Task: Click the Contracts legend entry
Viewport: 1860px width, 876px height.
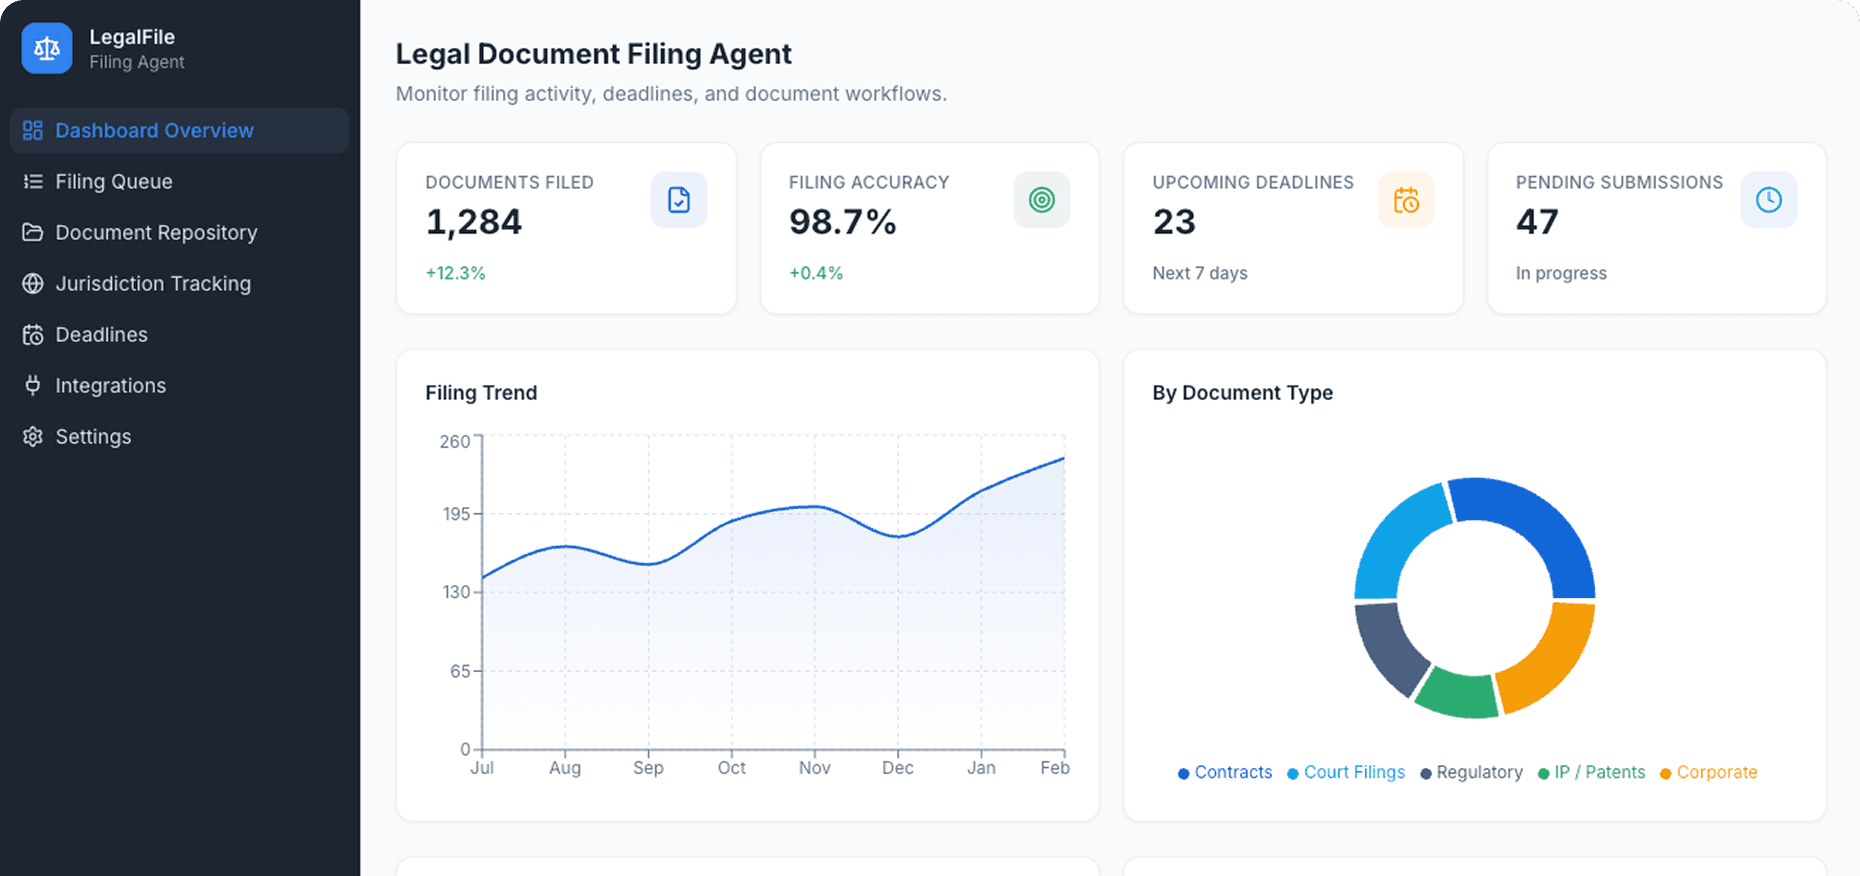Action: pos(1225,772)
